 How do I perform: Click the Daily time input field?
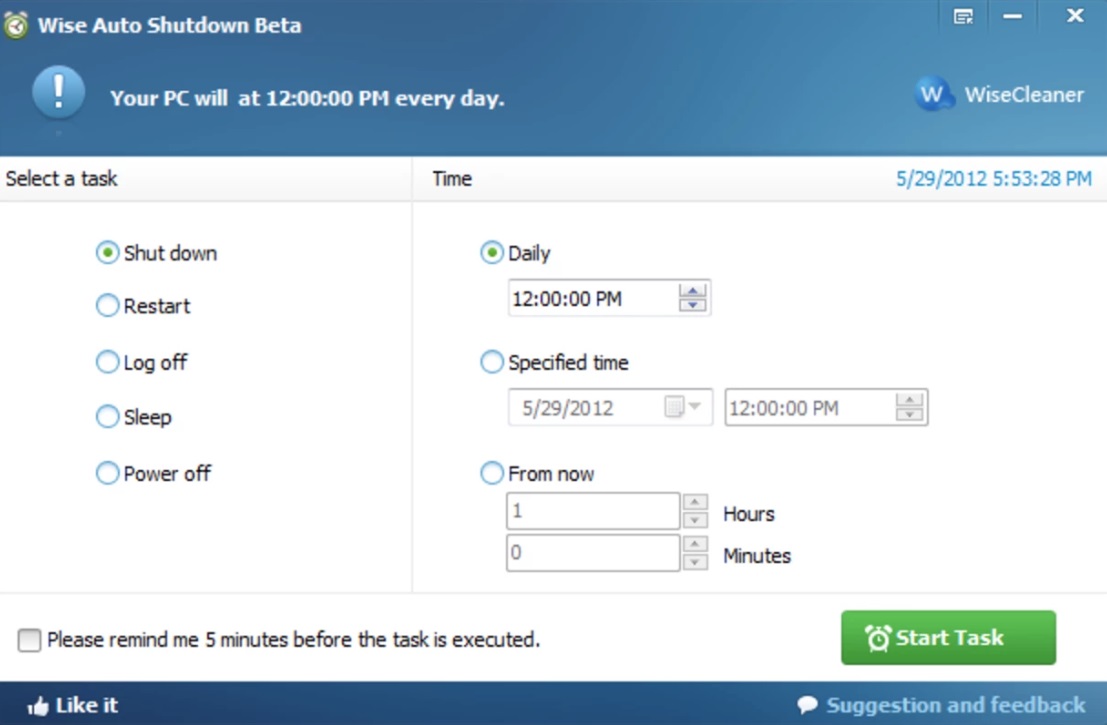pyautogui.click(x=590, y=298)
